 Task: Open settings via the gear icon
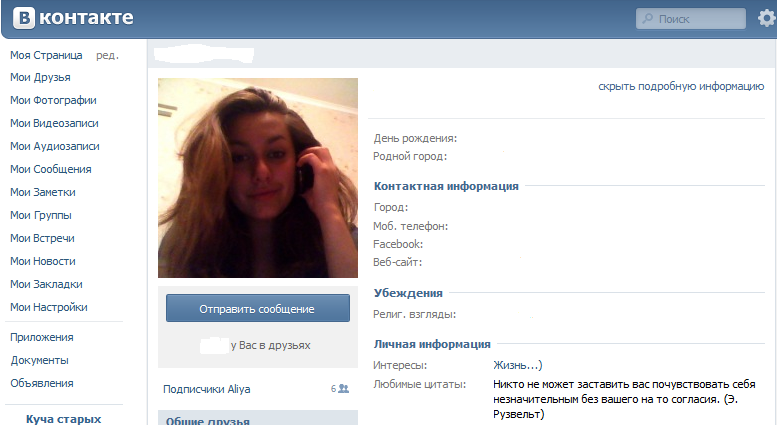coord(767,18)
